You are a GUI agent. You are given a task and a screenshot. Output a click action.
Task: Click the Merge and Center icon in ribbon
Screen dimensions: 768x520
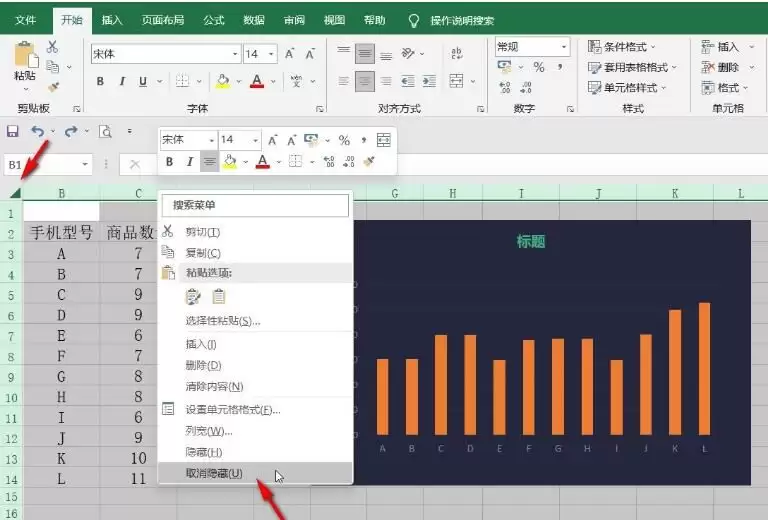click(456, 81)
